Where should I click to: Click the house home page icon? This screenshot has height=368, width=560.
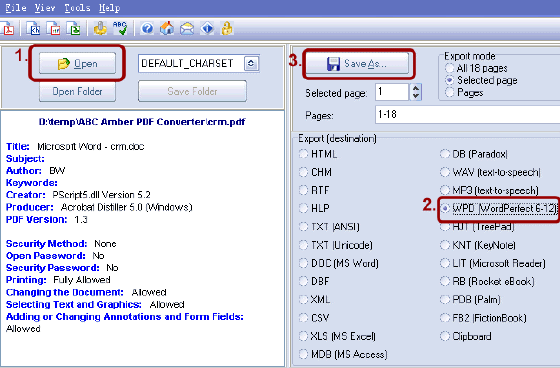167,28
